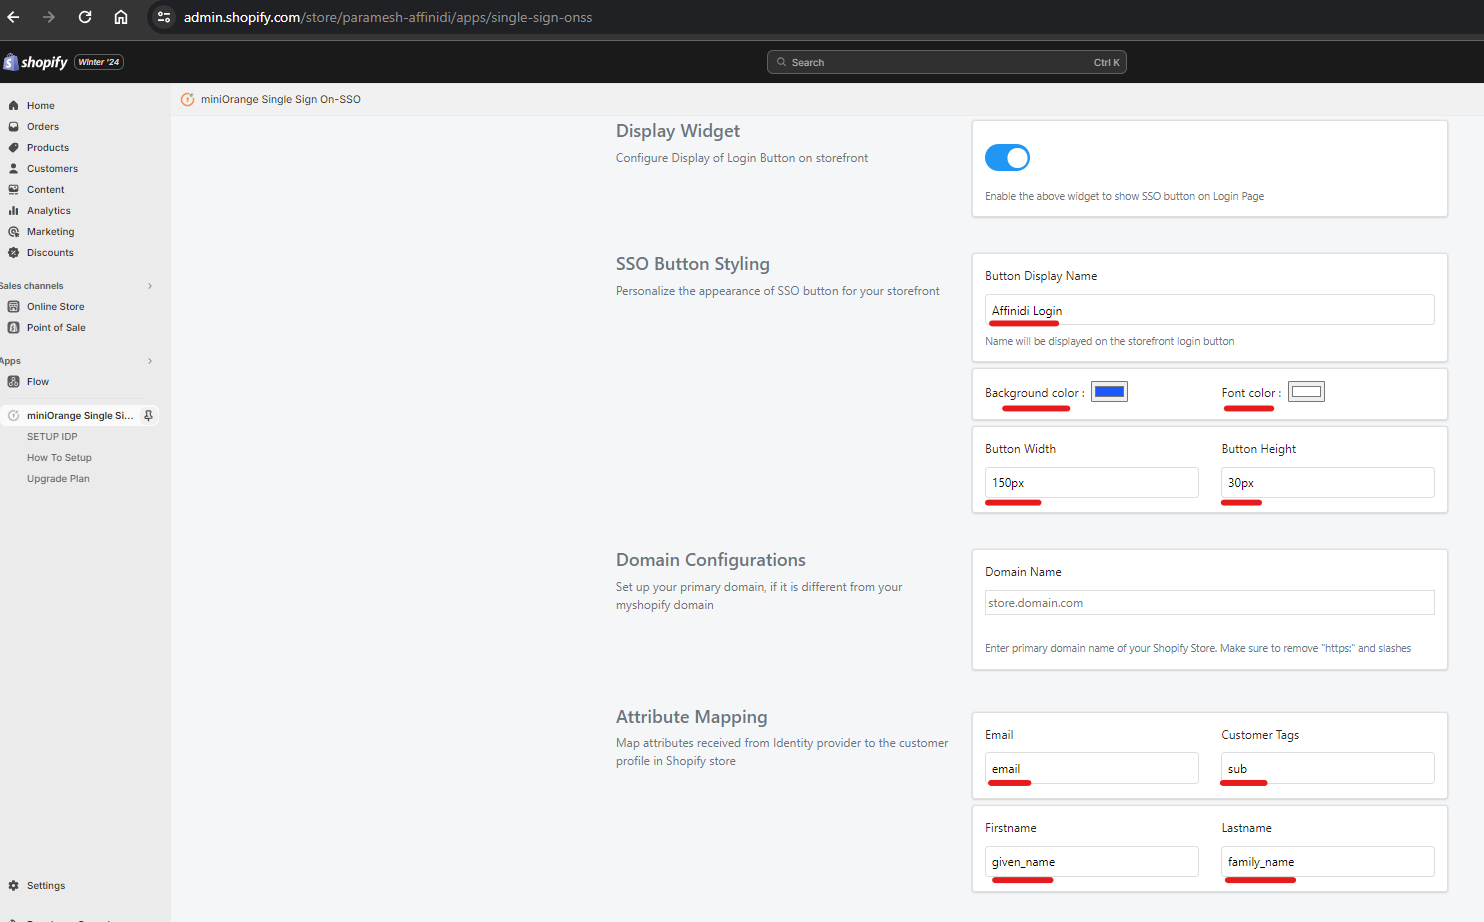This screenshot has height=922, width=1484.
Task: Click the browser home icon
Action: pyautogui.click(x=121, y=17)
